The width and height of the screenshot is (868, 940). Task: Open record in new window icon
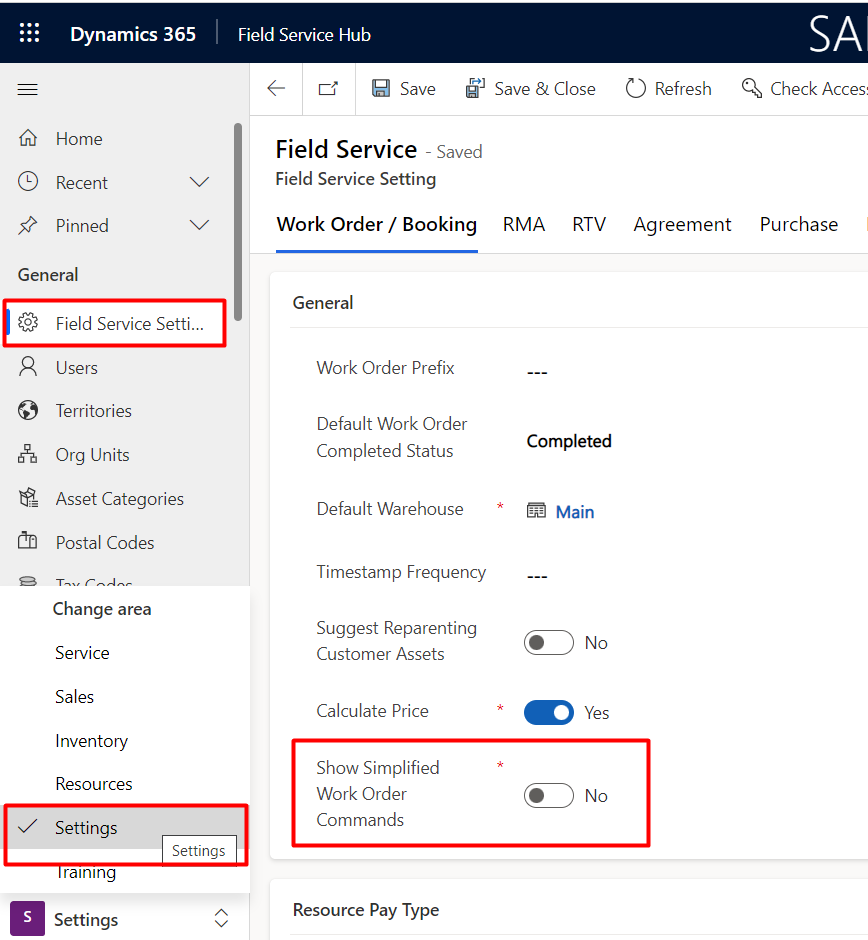point(328,89)
